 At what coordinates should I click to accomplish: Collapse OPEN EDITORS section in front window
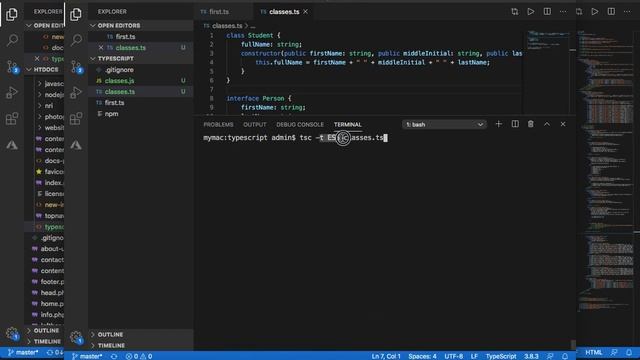pos(140,25)
